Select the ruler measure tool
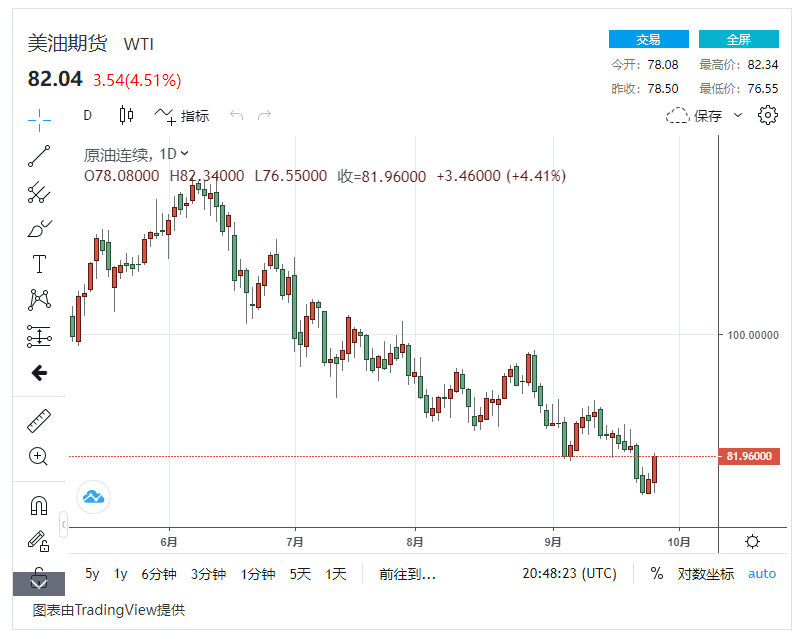Screen dimensions: 804x633 (x=39, y=420)
